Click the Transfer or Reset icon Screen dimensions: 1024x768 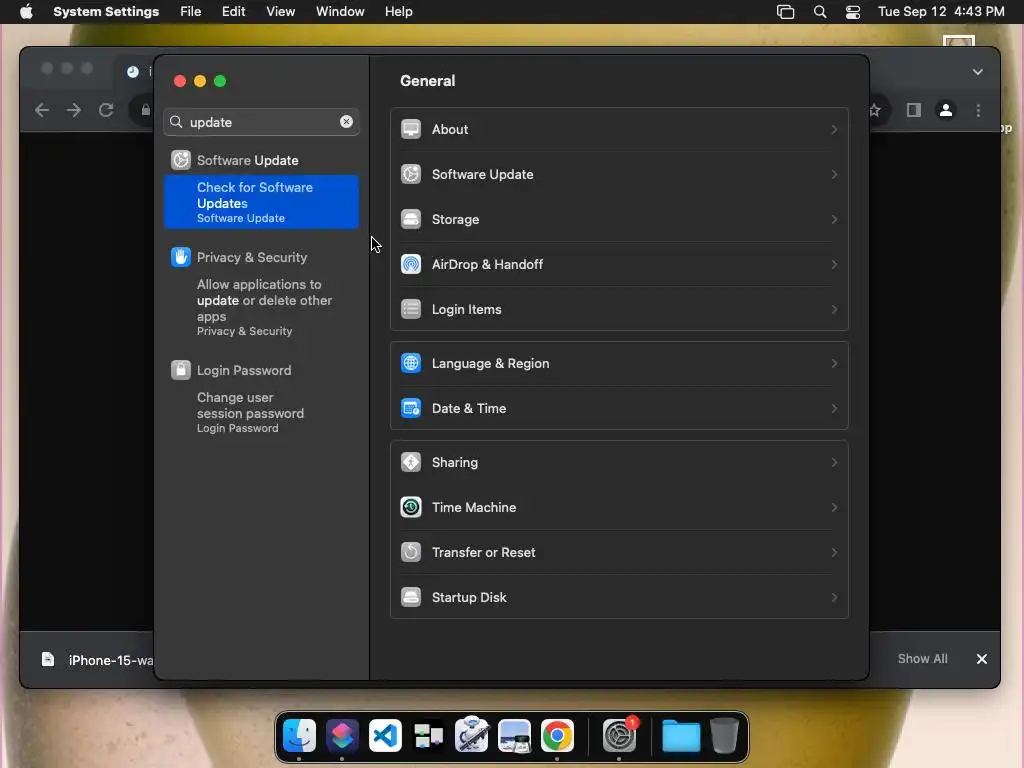coord(411,552)
